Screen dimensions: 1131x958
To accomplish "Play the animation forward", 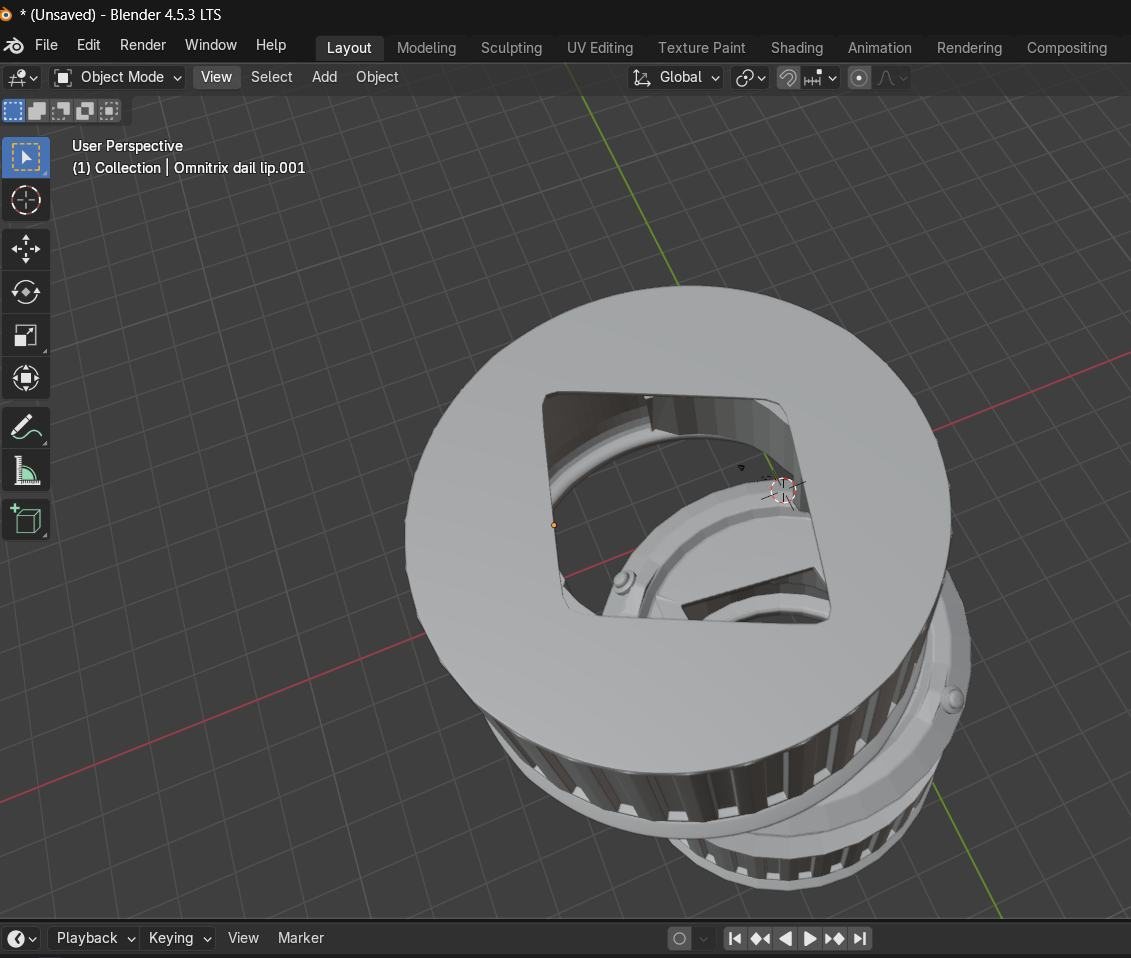I will click(x=810, y=938).
